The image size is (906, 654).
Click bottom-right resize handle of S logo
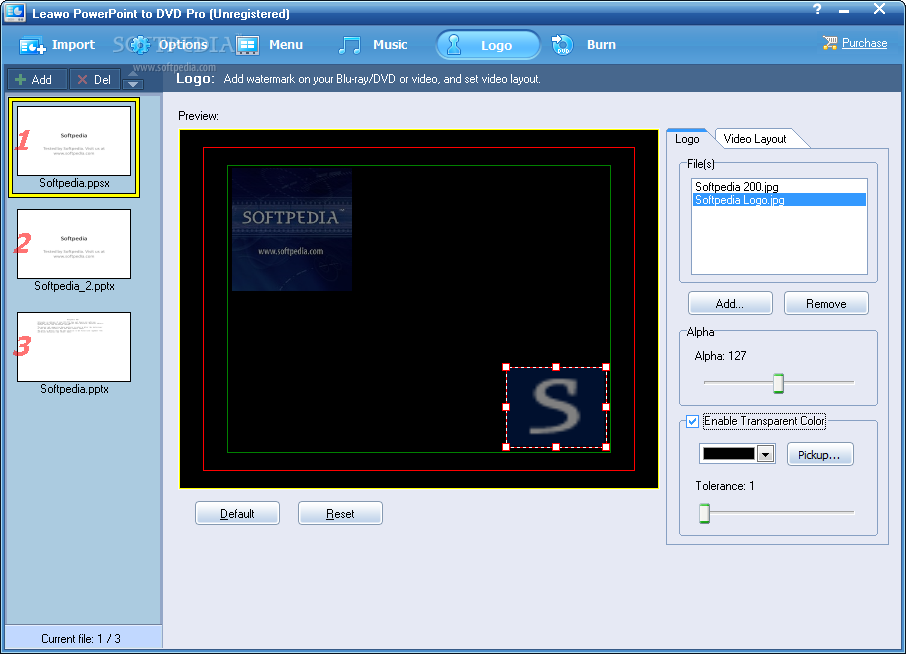click(606, 447)
